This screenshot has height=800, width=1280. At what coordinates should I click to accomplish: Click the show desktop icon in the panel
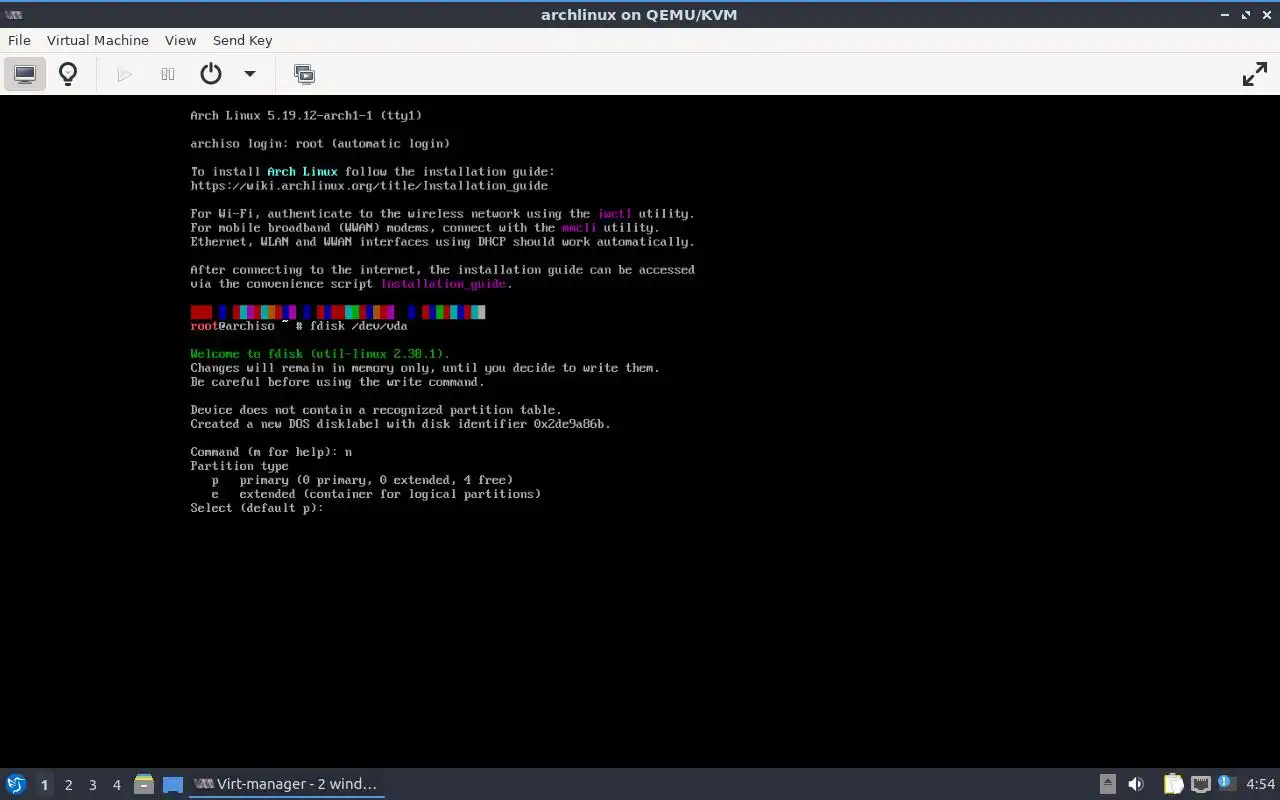[173, 785]
